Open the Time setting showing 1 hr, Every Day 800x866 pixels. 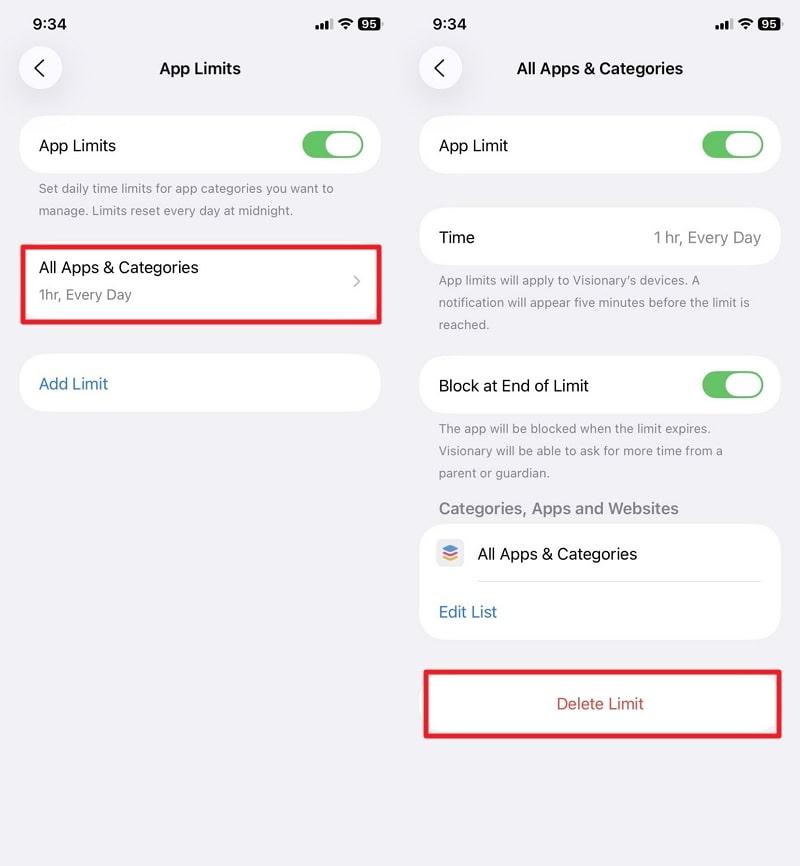pyautogui.click(x=600, y=237)
